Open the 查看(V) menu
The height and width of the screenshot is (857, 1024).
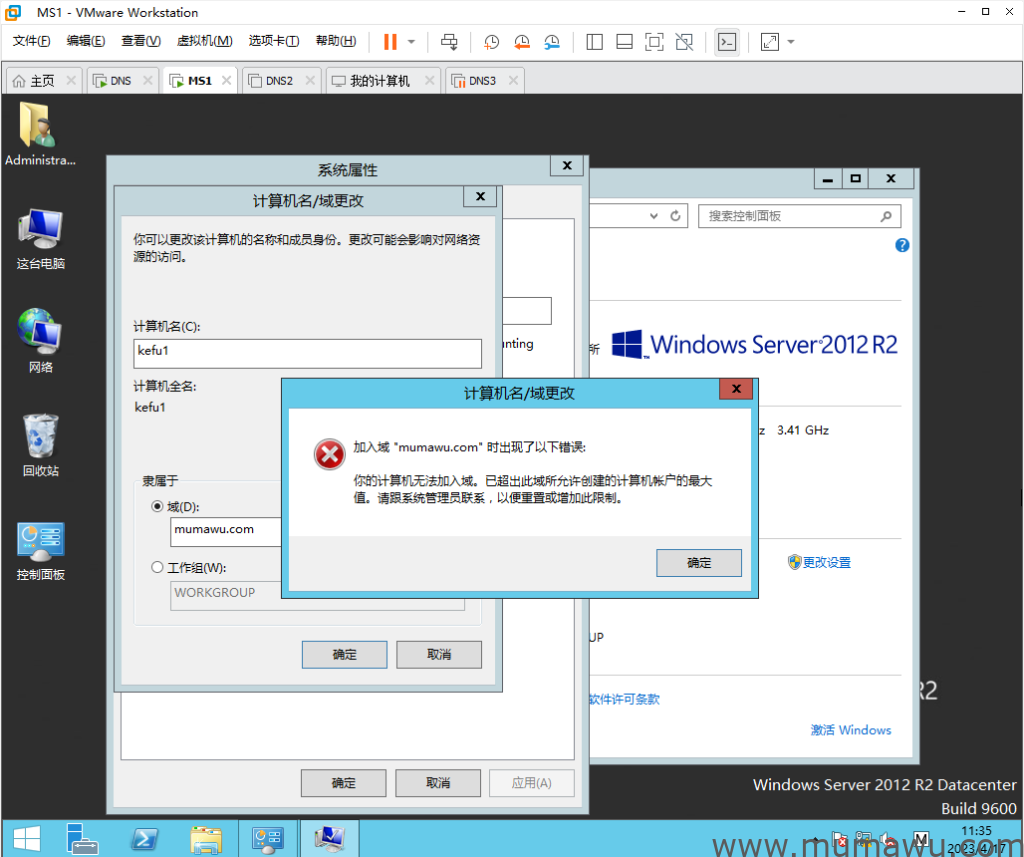140,41
